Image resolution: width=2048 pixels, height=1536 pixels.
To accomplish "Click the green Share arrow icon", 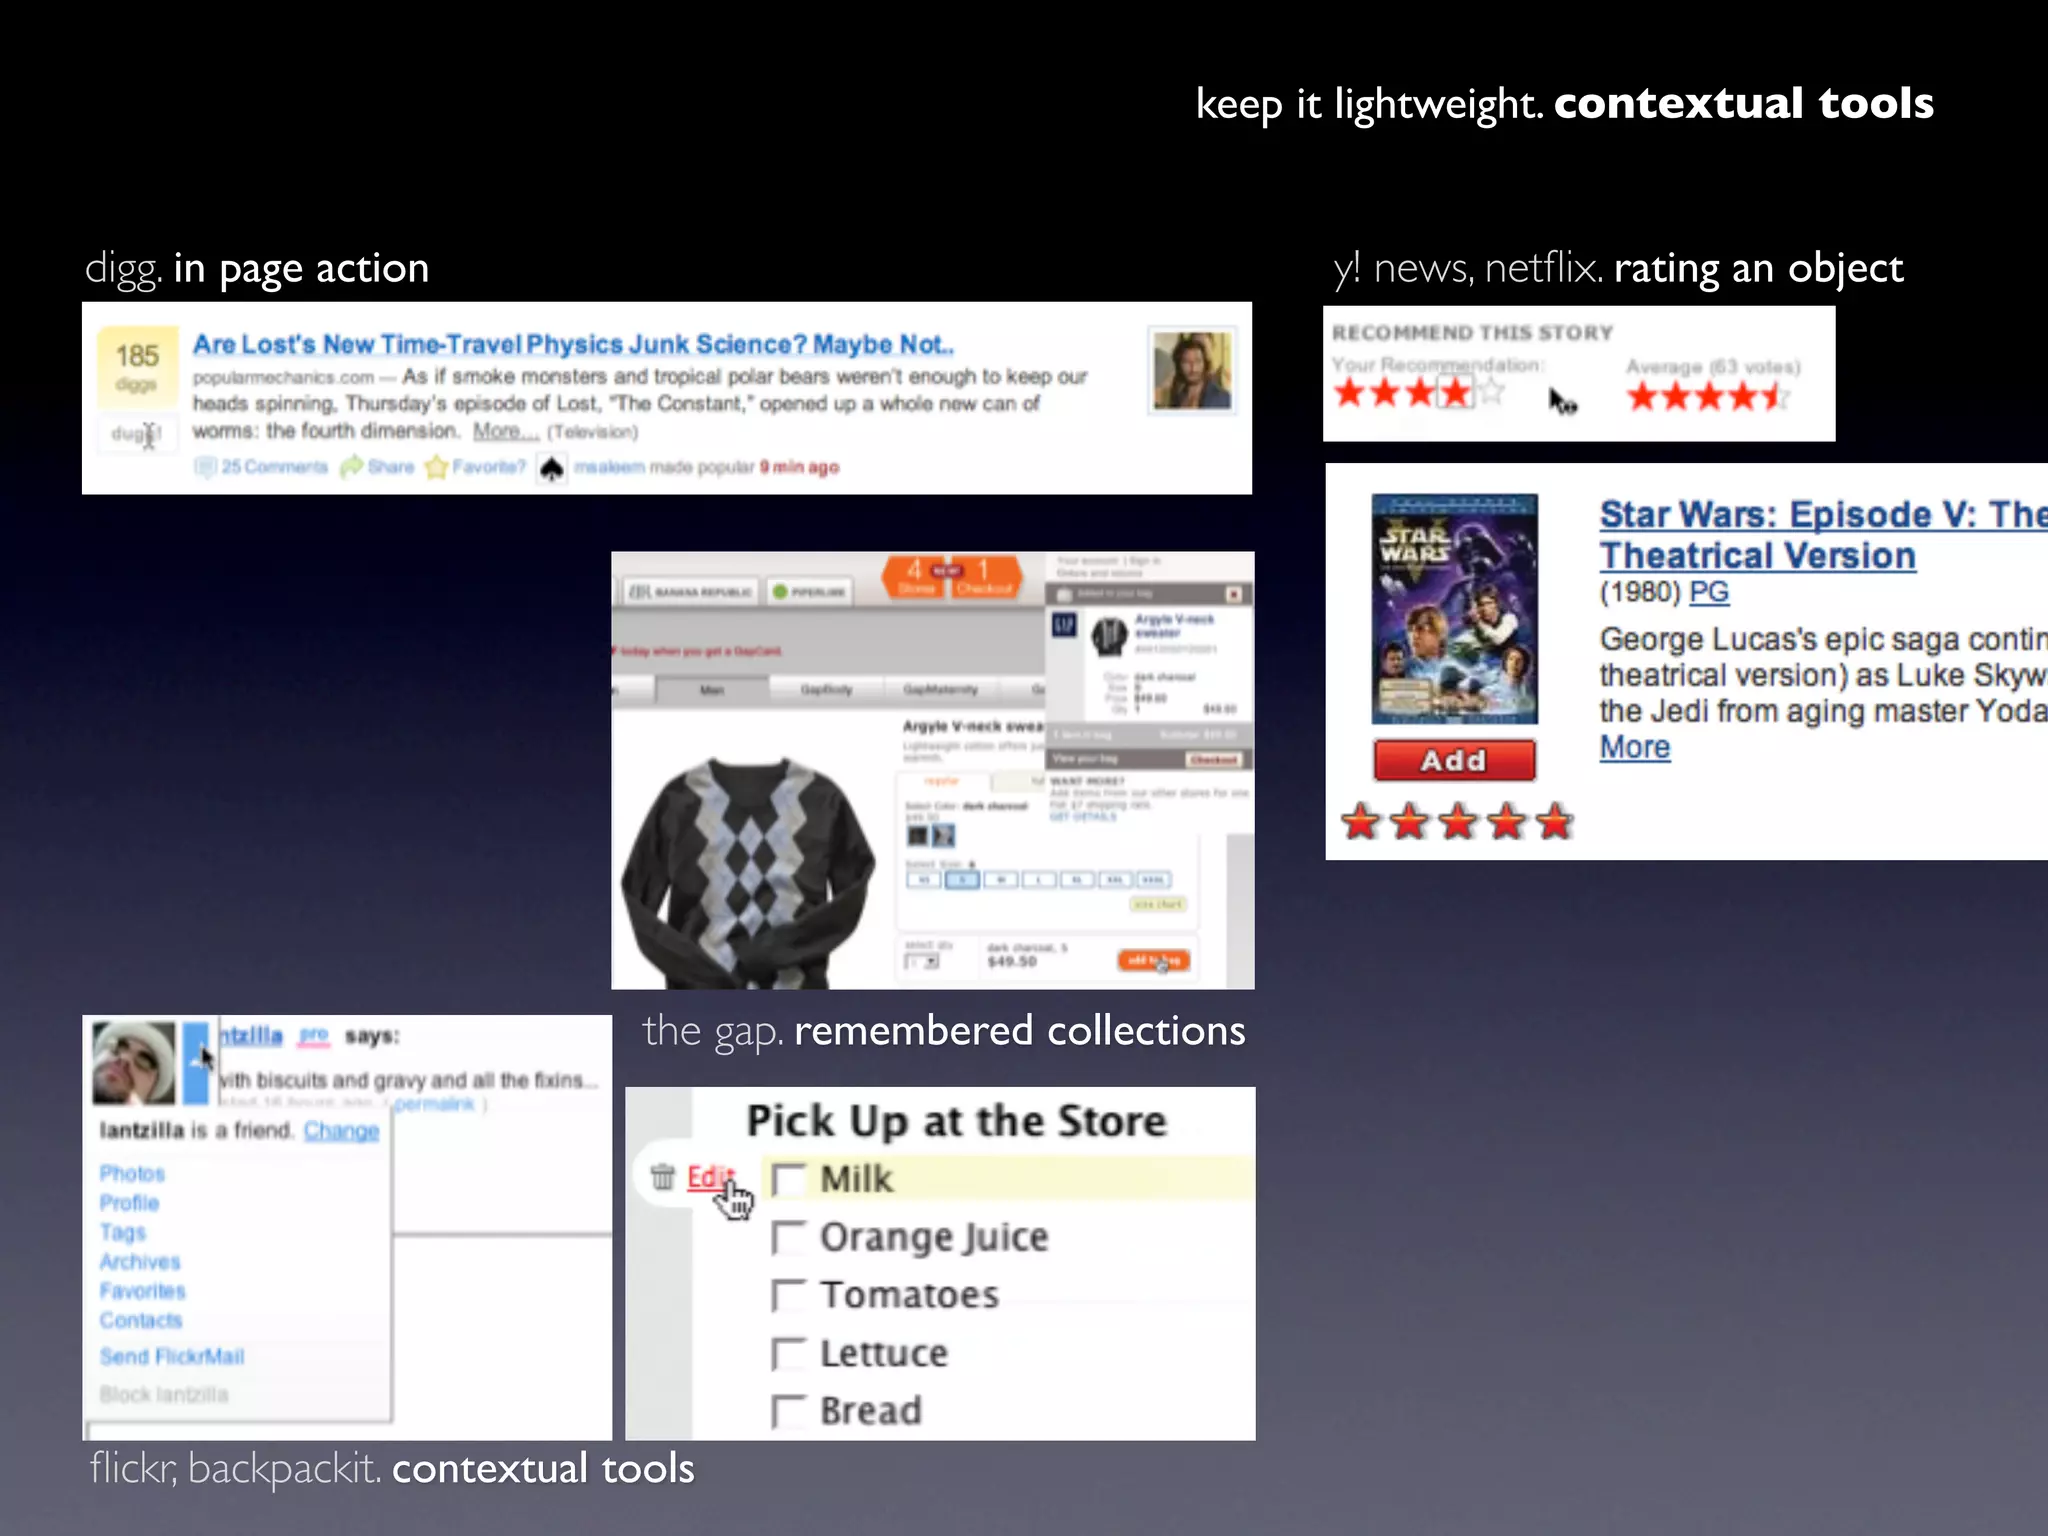I will pyautogui.click(x=351, y=467).
